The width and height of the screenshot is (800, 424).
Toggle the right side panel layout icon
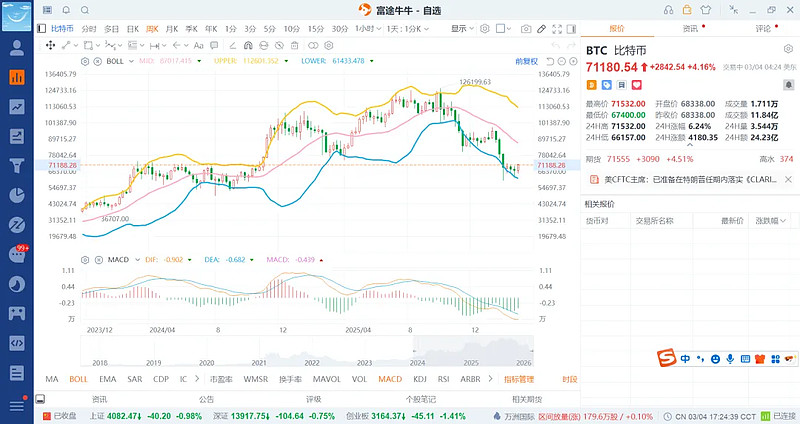pos(571,29)
